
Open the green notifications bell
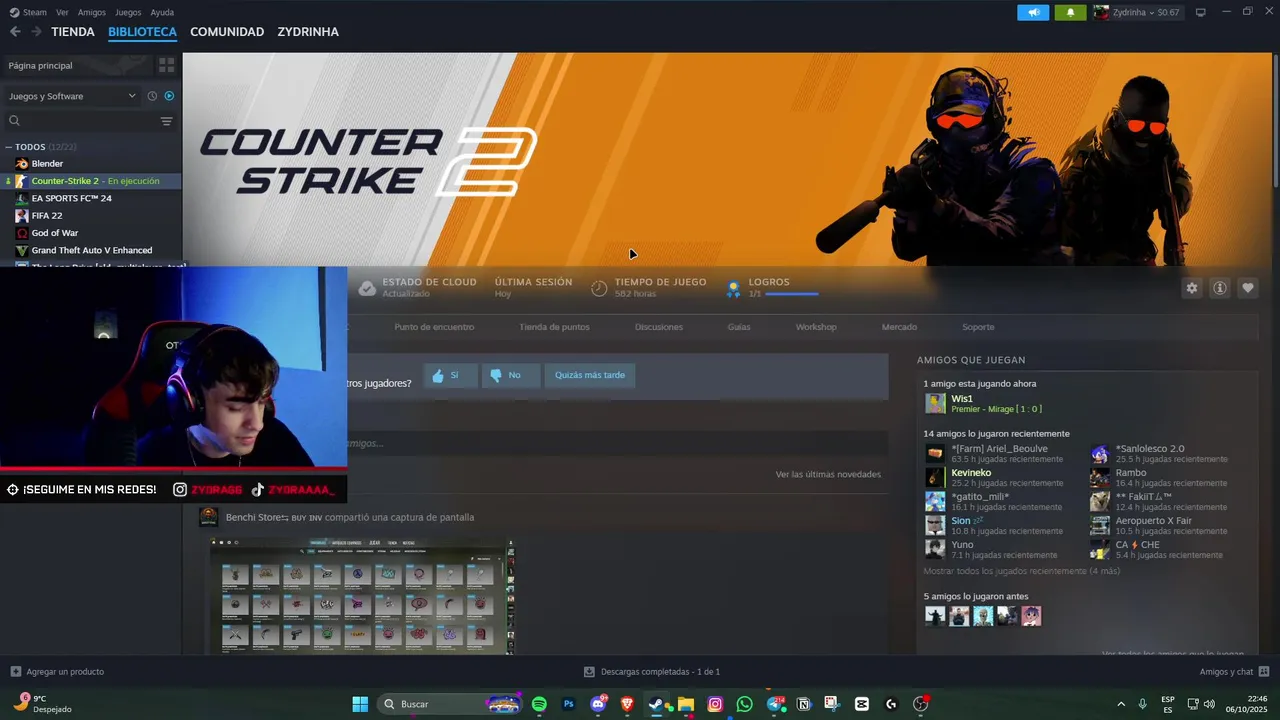[1070, 12]
